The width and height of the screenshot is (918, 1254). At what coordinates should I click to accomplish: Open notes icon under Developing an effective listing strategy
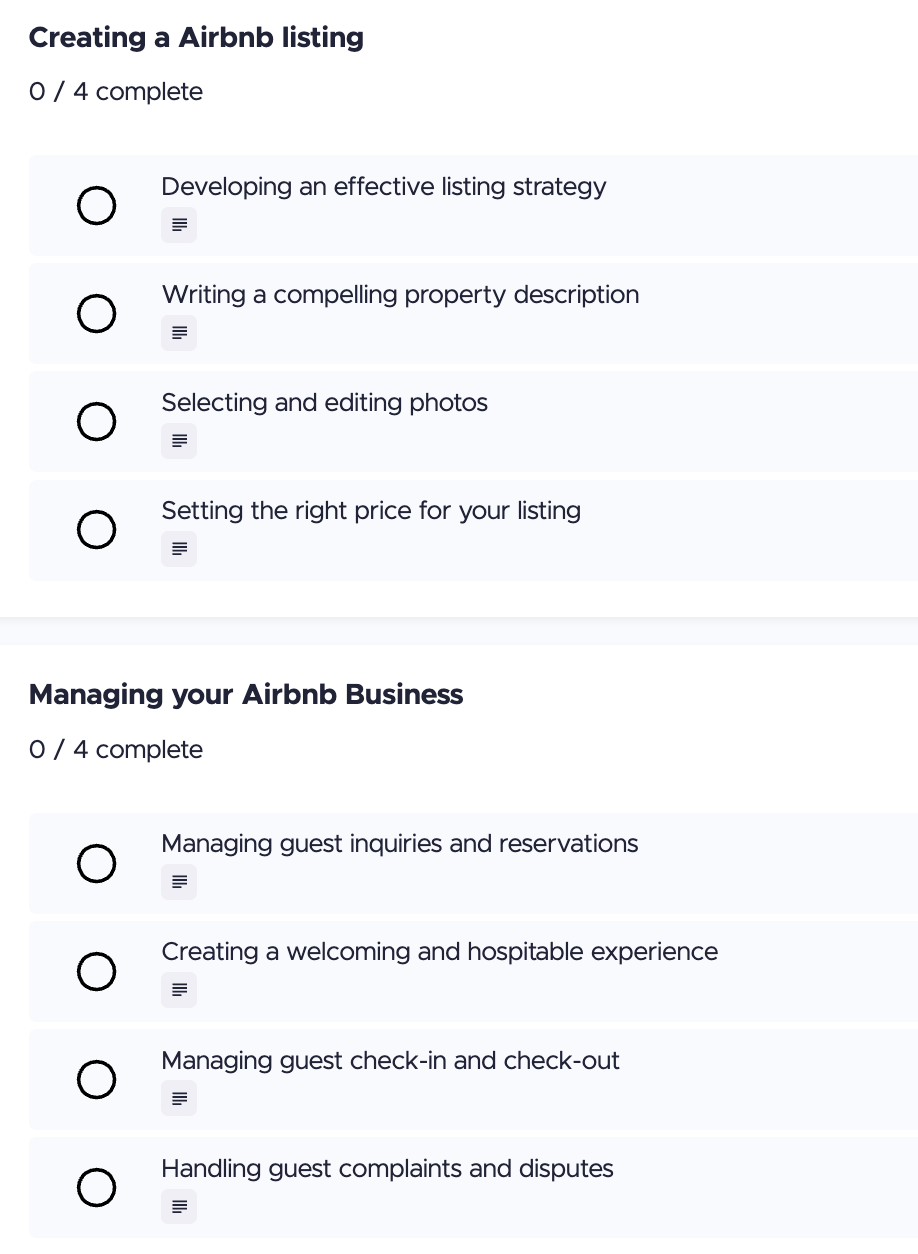[x=179, y=225]
